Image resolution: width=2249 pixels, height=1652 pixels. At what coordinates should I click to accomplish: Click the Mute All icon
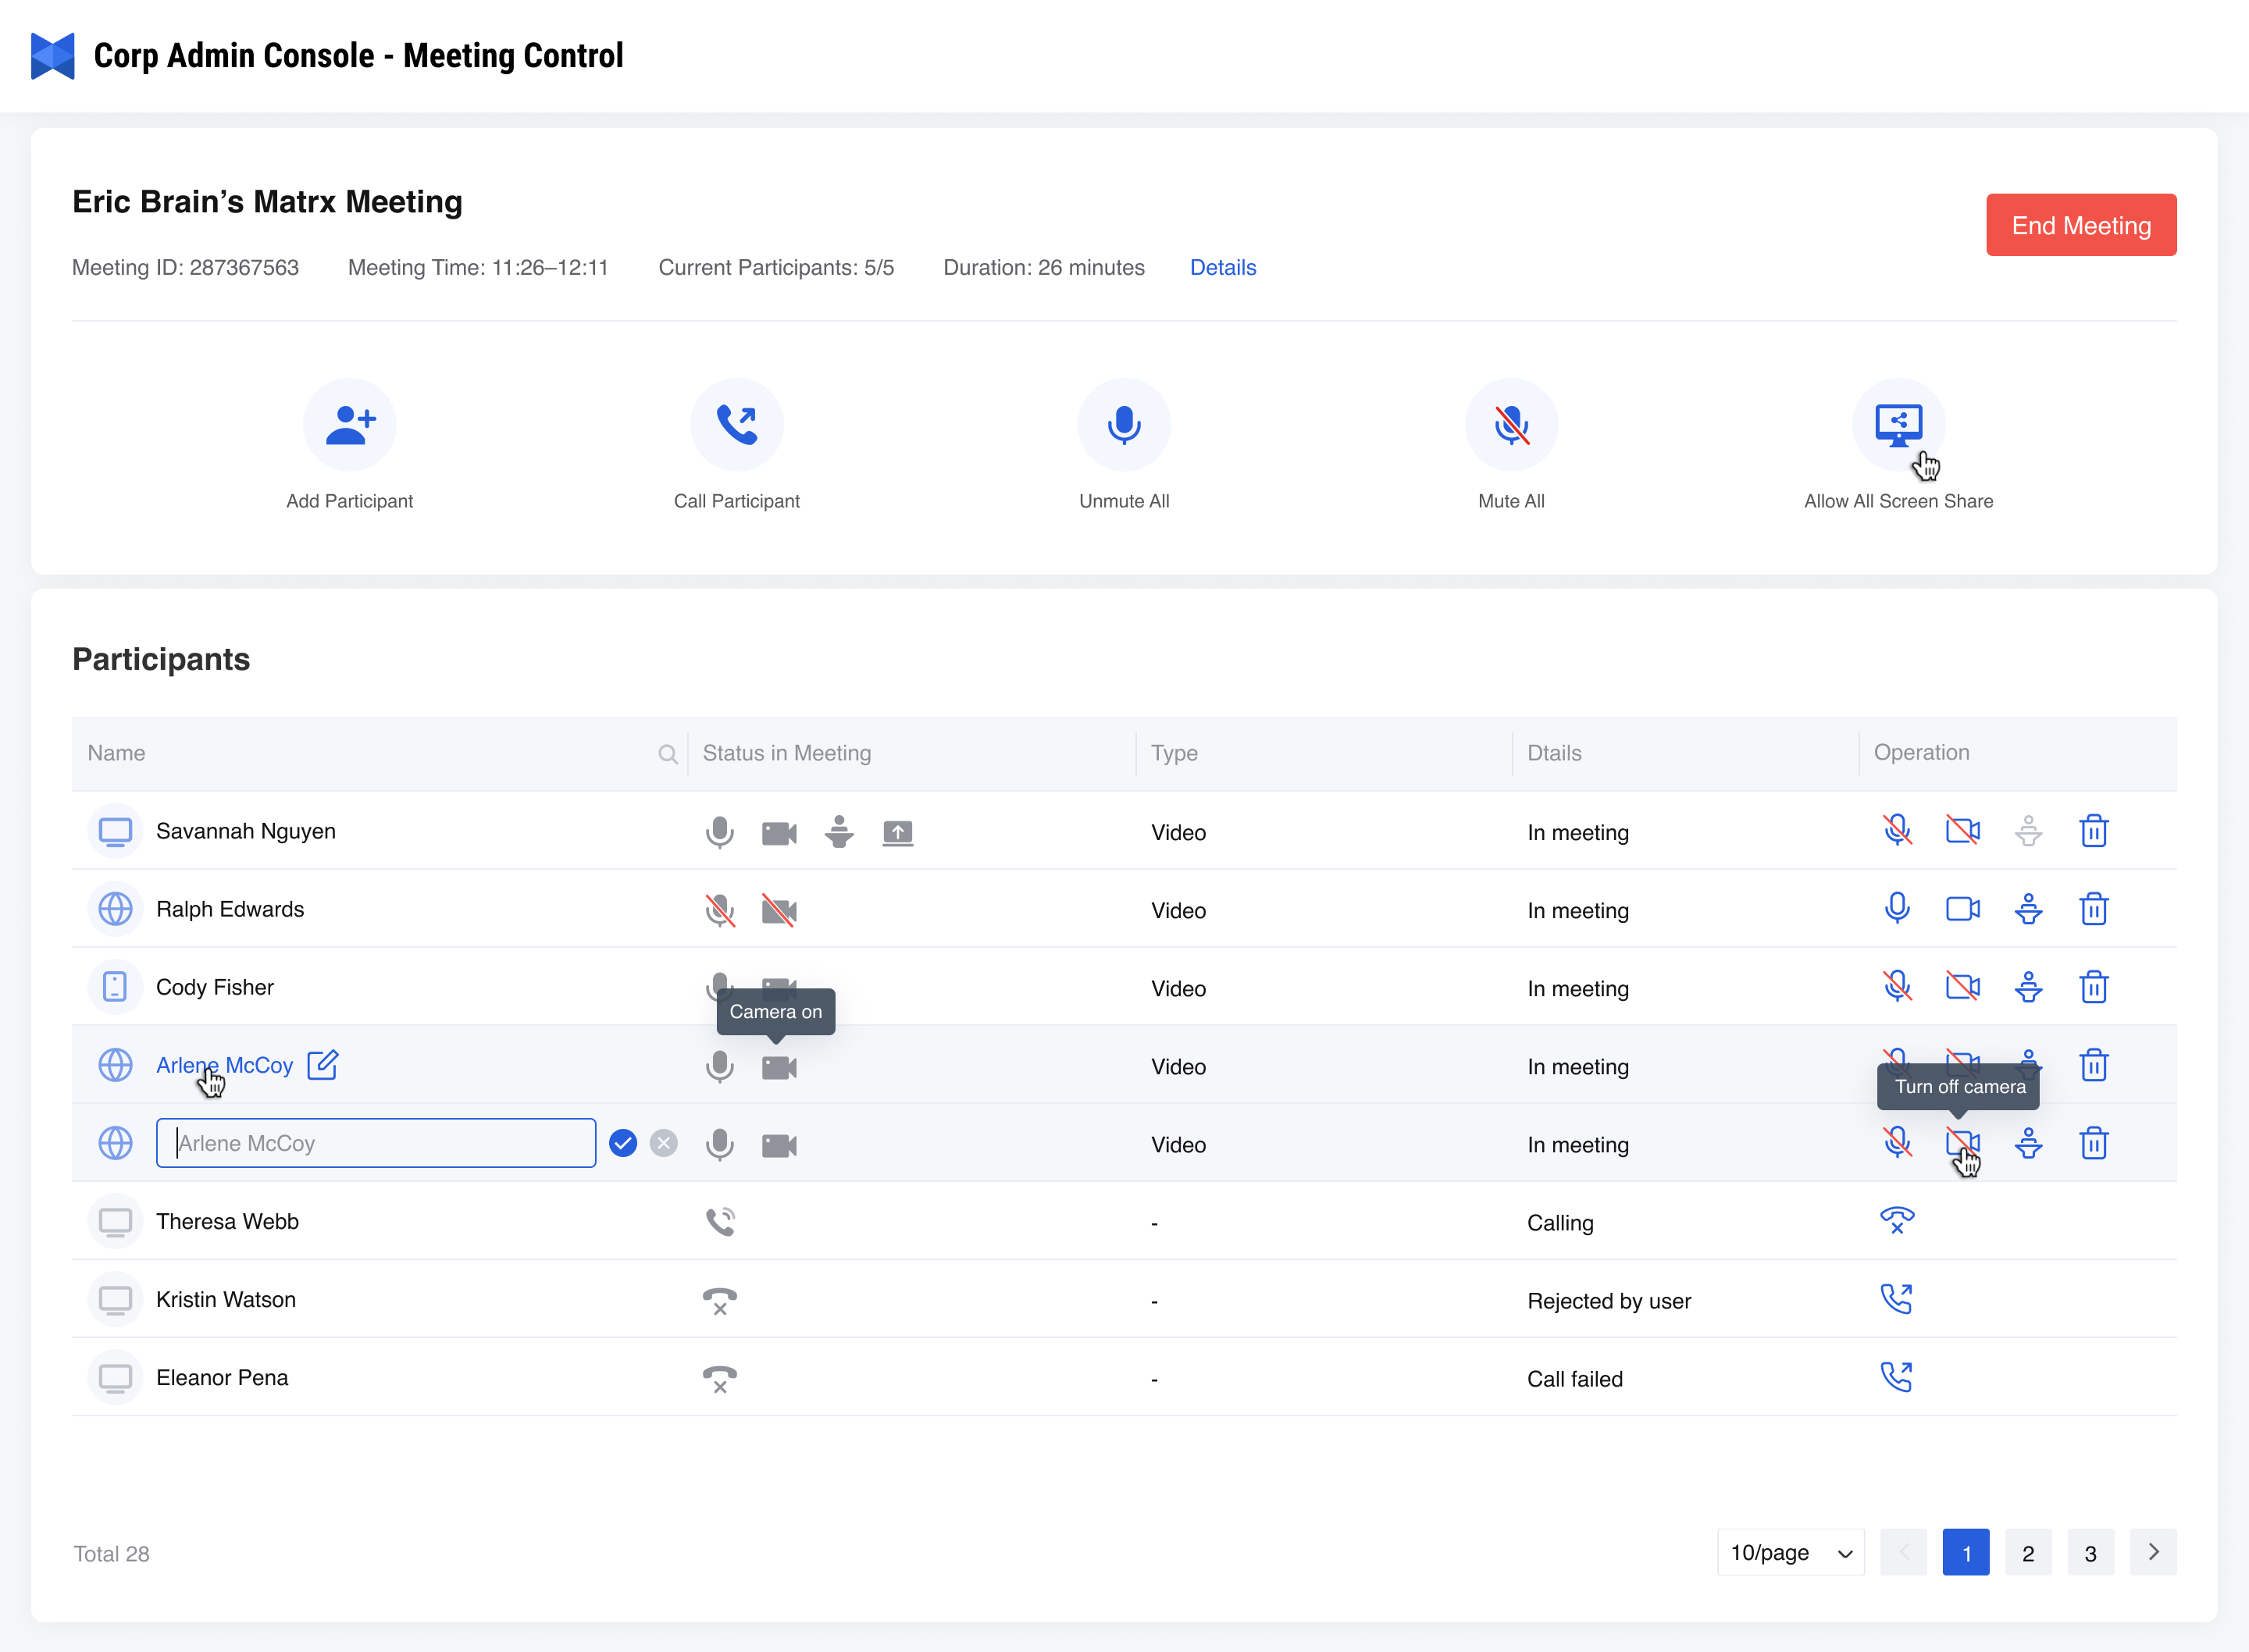1510,425
